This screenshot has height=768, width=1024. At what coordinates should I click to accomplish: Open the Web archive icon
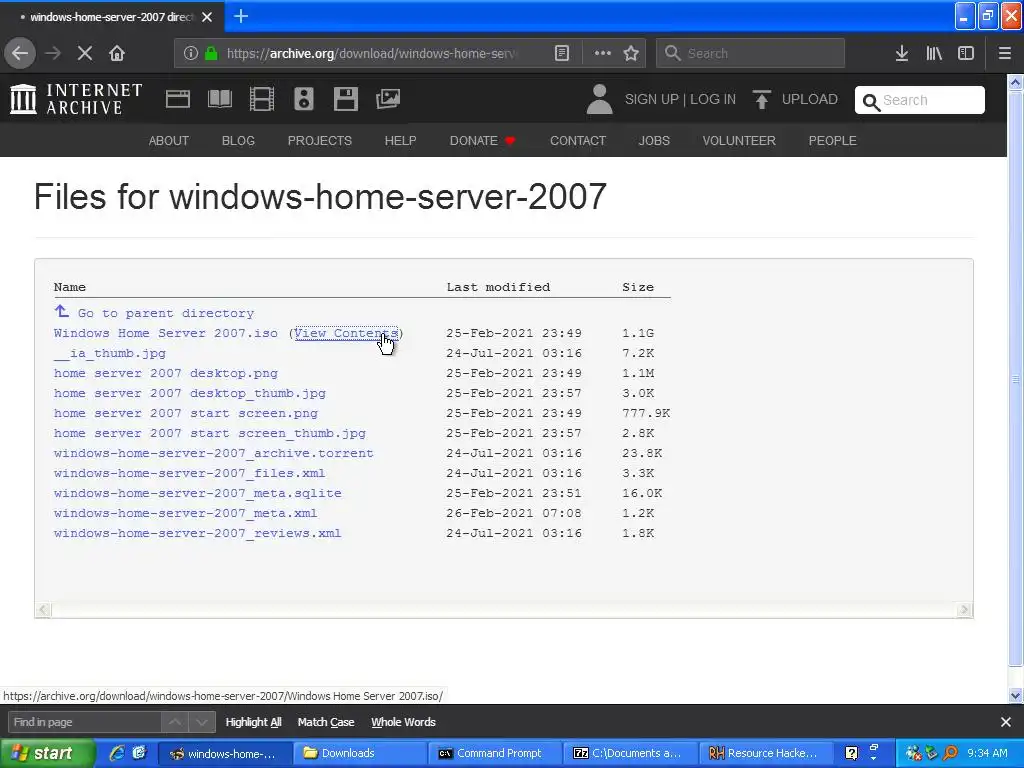coord(178,99)
